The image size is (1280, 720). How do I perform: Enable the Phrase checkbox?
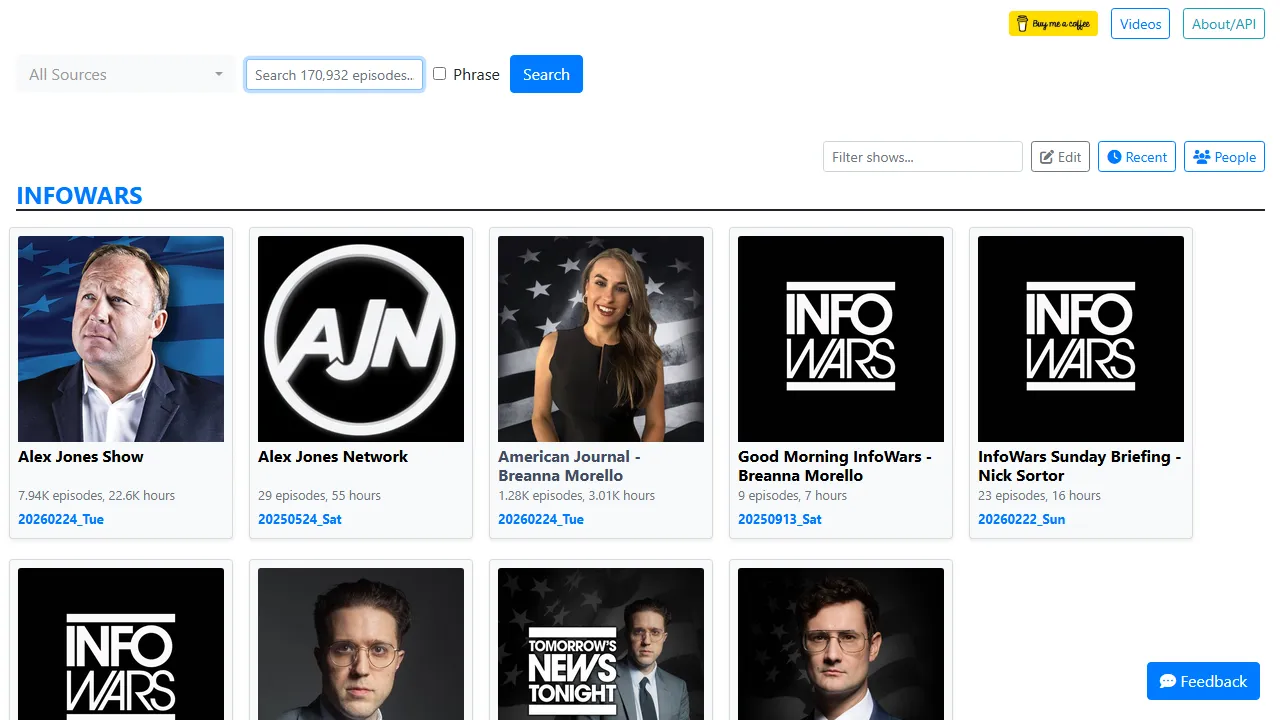439,74
